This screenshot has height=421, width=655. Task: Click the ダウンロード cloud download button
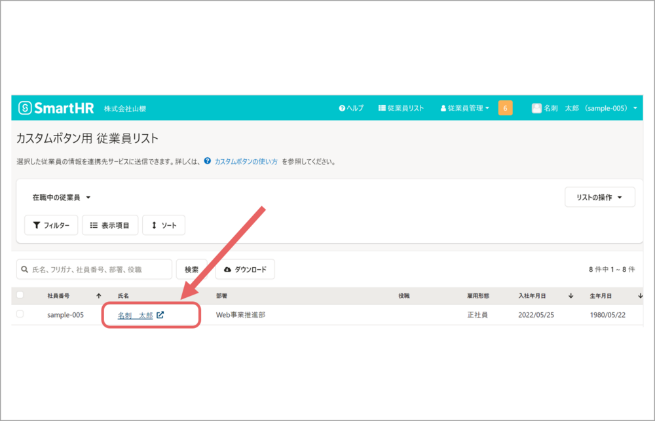click(245, 270)
